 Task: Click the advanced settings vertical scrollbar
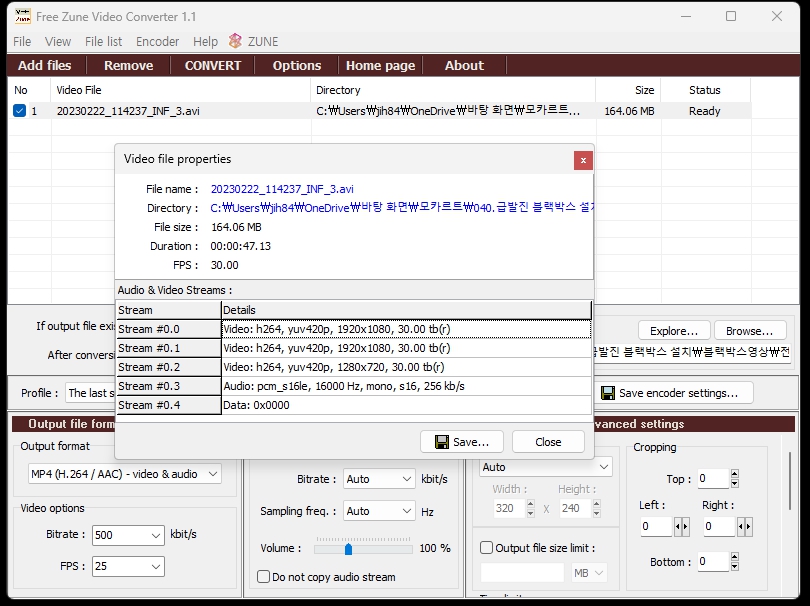[x=789, y=480]
